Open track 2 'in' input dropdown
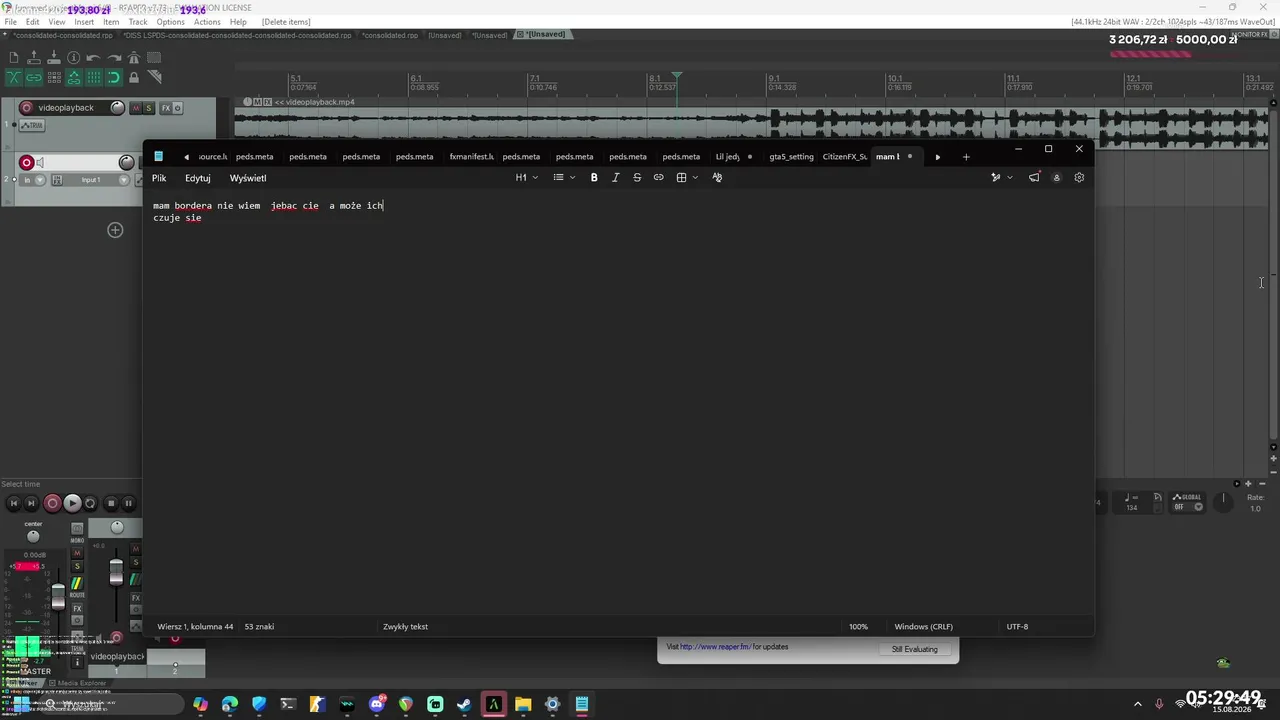Screen dimensions: 1280x720 [32, 180]
